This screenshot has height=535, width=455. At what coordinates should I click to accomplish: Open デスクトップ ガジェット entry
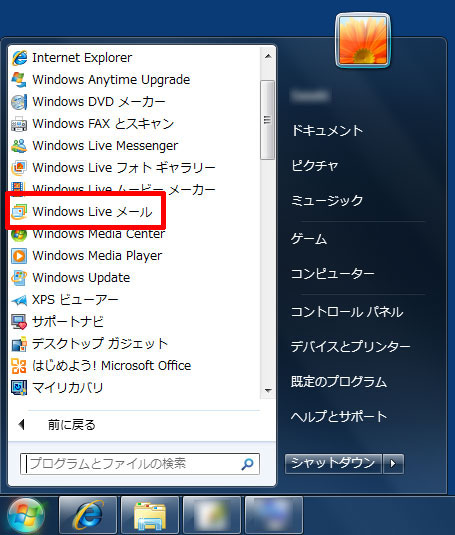100,344
